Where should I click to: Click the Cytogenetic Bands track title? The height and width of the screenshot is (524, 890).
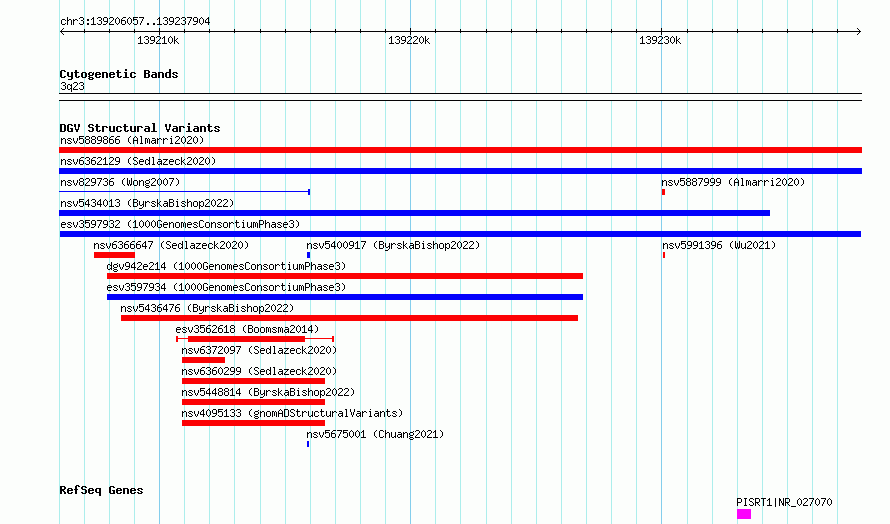tap(119, 74)
